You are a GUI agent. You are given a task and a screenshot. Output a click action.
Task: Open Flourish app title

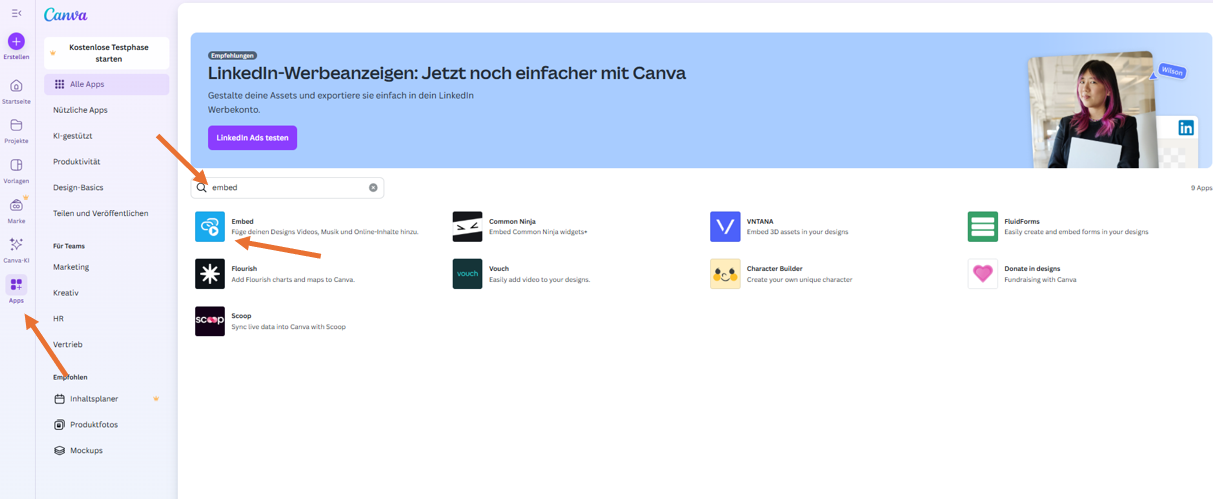click(244, 268)
